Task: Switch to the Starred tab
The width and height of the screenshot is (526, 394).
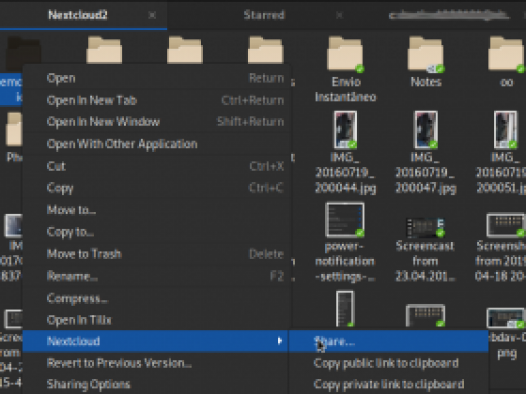Action: [264, 15]
